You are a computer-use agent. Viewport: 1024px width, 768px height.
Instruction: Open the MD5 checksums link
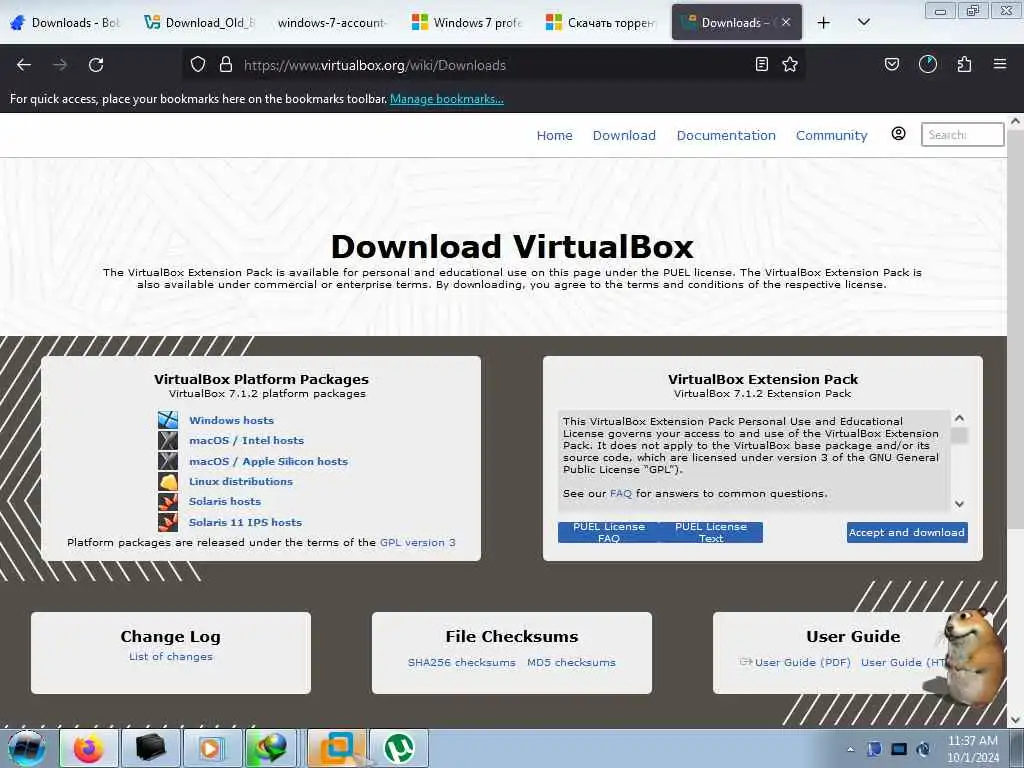click(571, 662)
